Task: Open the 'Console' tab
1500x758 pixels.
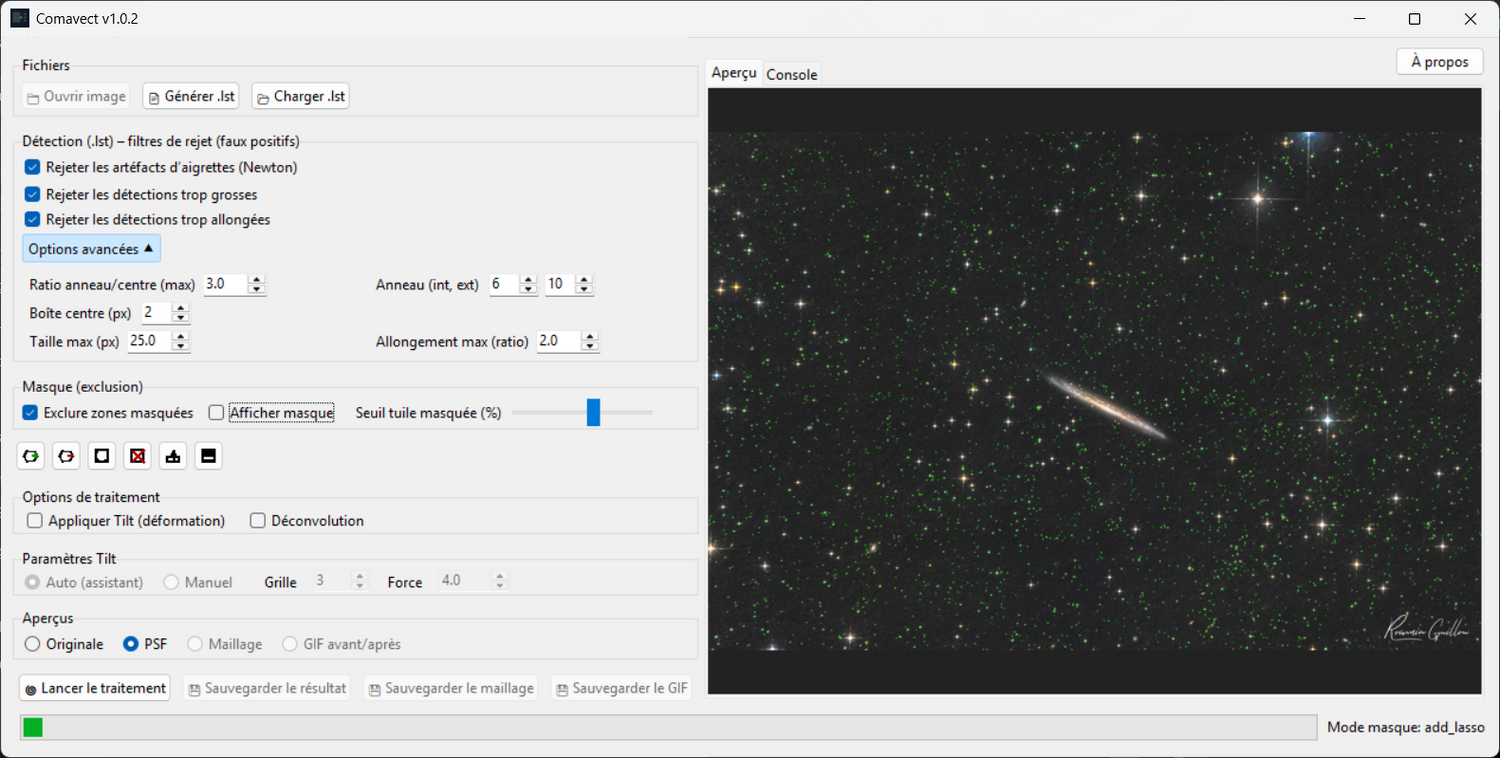Action: (792, 74)
